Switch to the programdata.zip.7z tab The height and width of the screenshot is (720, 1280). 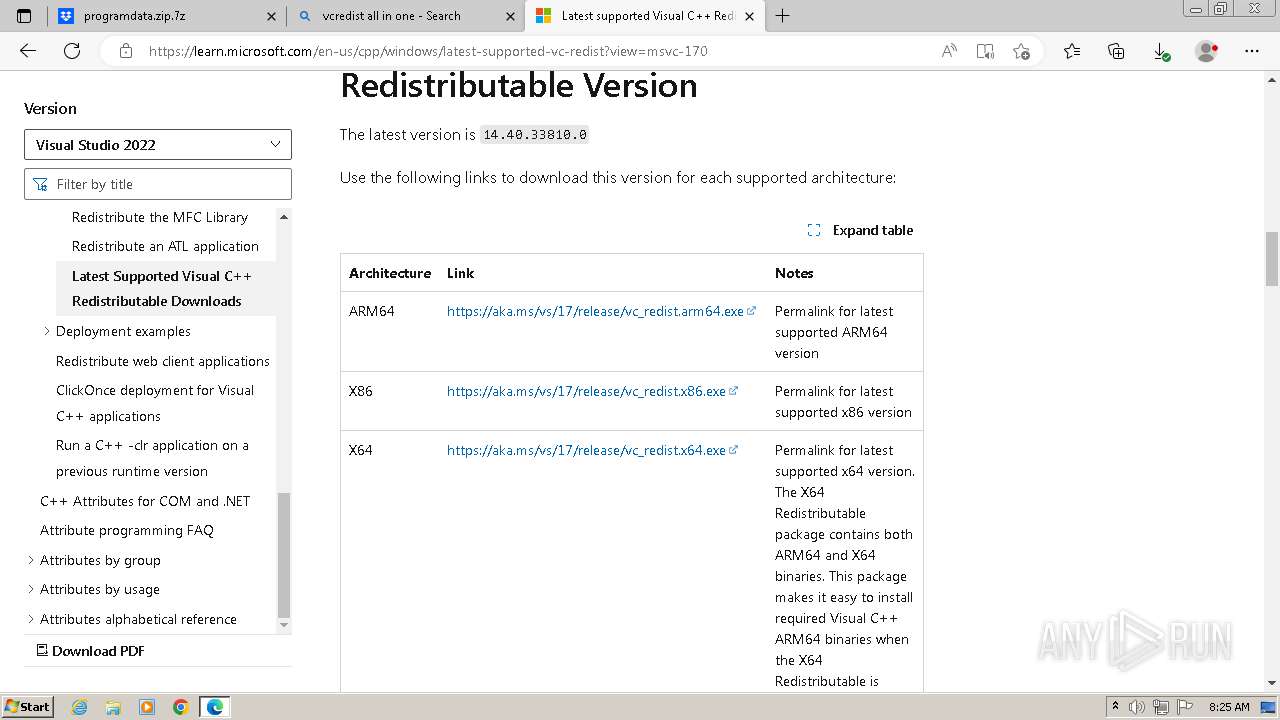166,16
